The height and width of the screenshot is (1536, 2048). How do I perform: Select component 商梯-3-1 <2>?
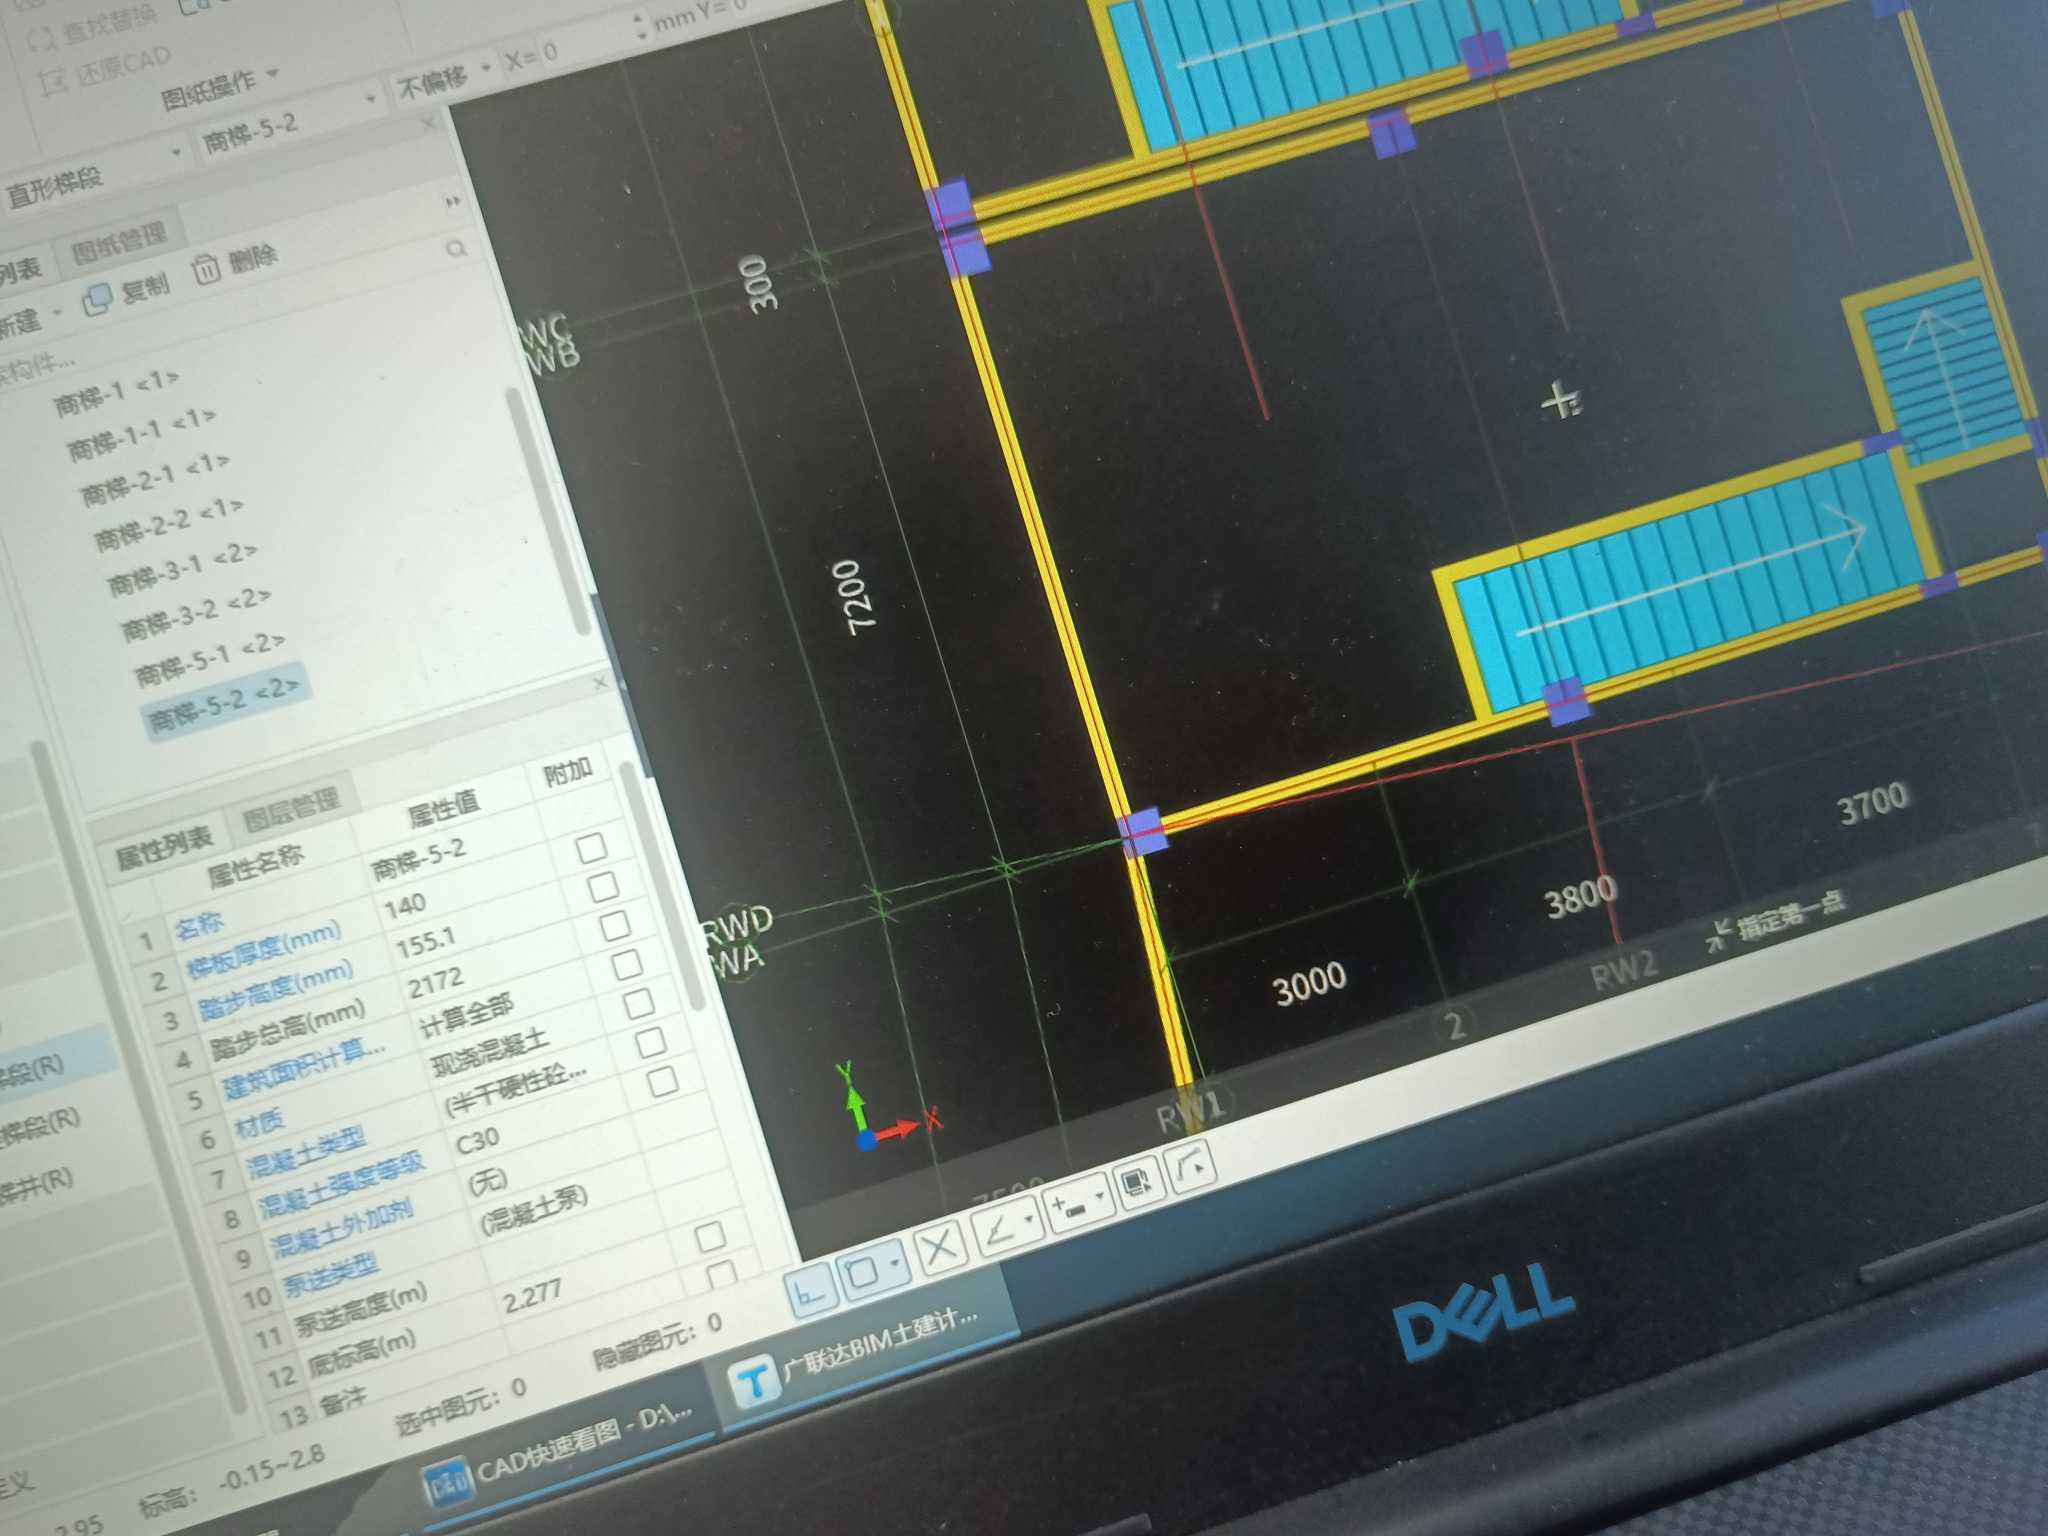[x=183, y=567]
